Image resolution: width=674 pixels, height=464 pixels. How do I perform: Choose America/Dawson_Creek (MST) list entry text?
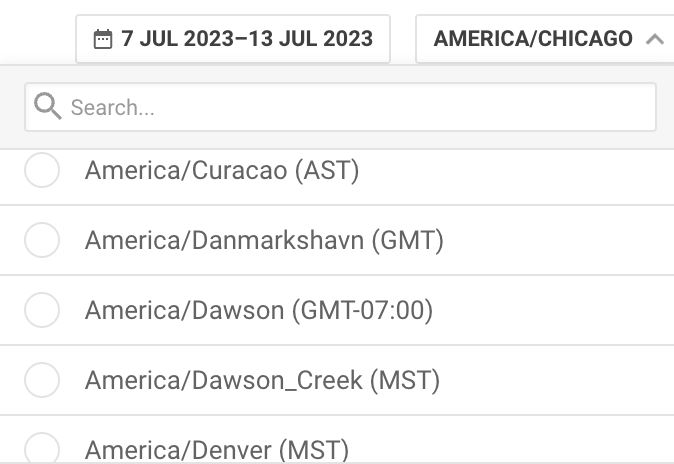point(262,381)
